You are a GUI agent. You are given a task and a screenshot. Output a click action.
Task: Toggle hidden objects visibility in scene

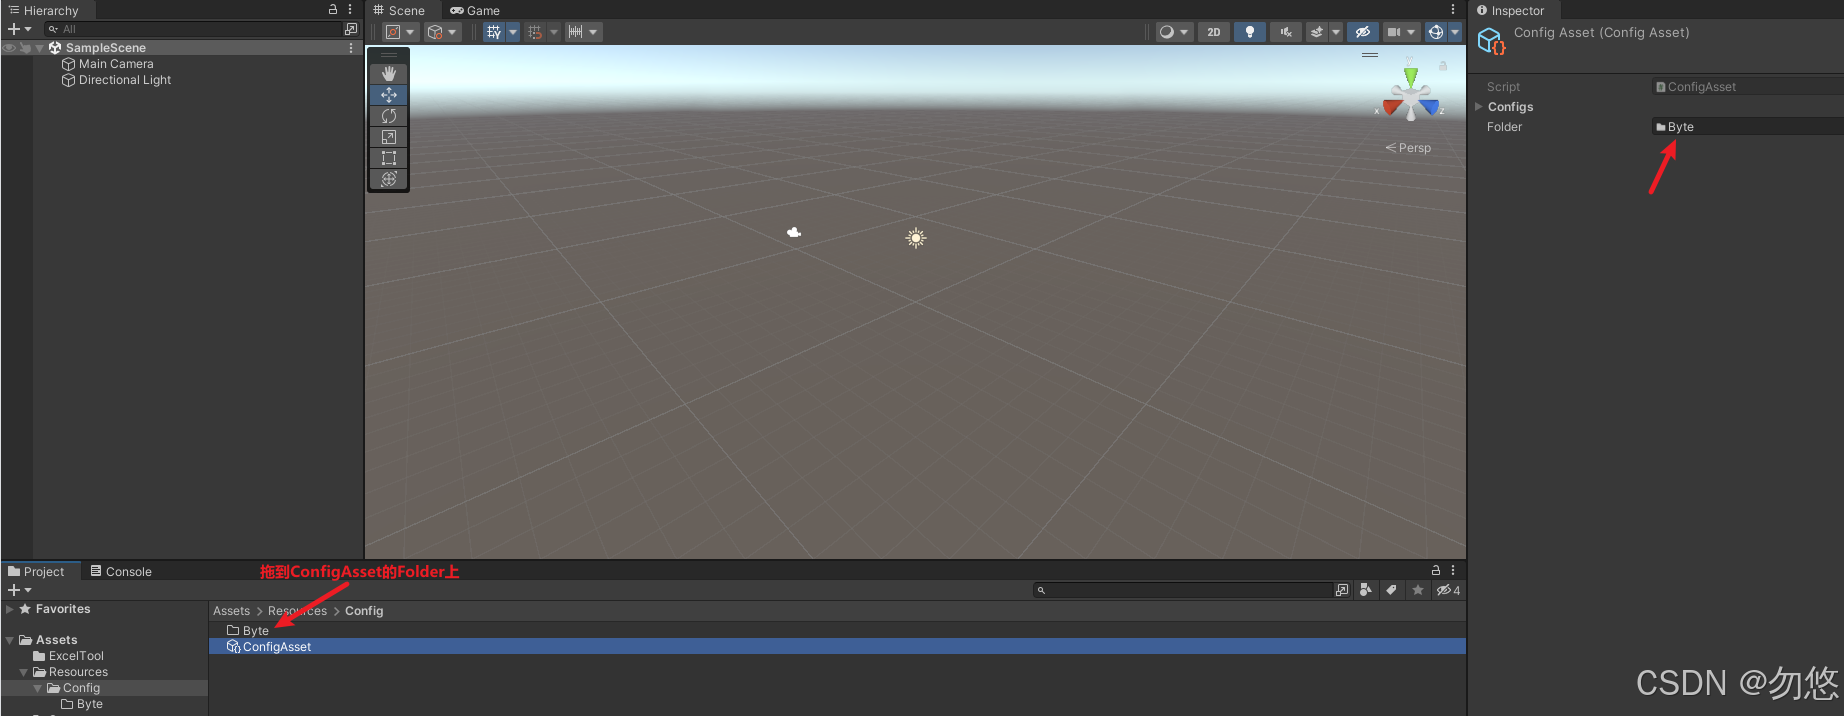[1362, 32]
